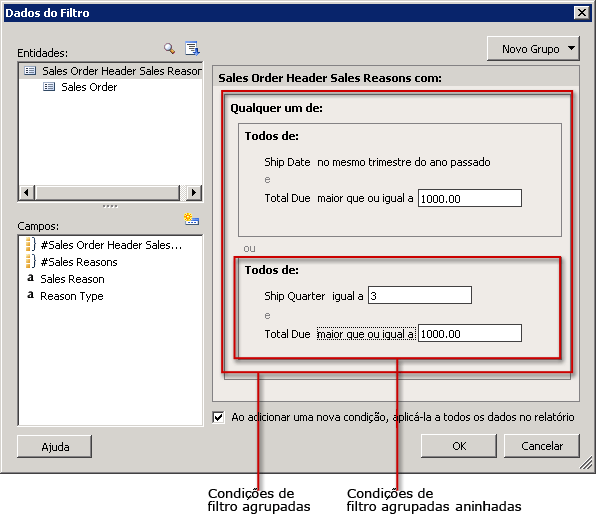Click the first Todos de group header
The width and height of the screenshot is (596, 514).
[271, 136]
